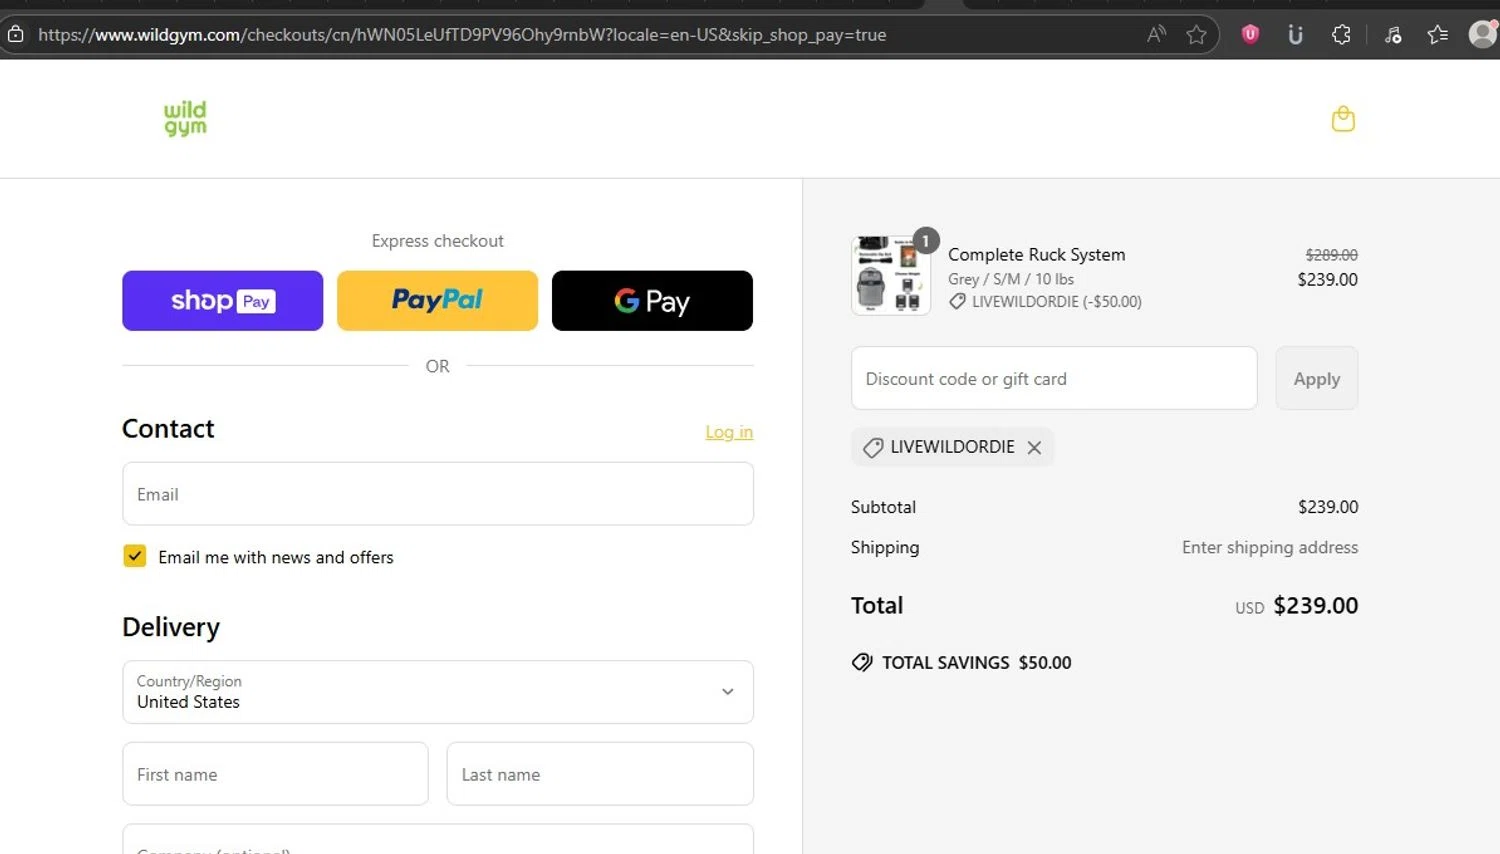Pay with PayPal button
1500x854 pixels.
click(x=437, y=301)
